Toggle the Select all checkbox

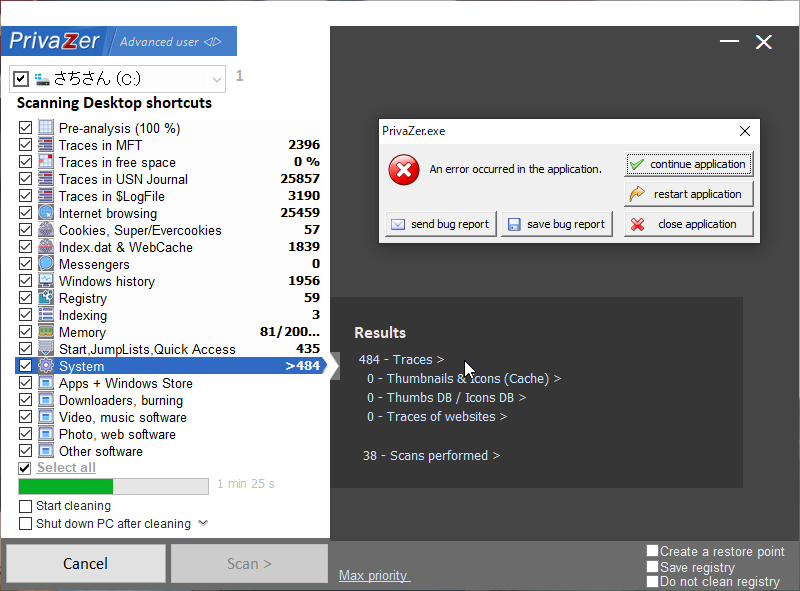click(x=24, y=468)
